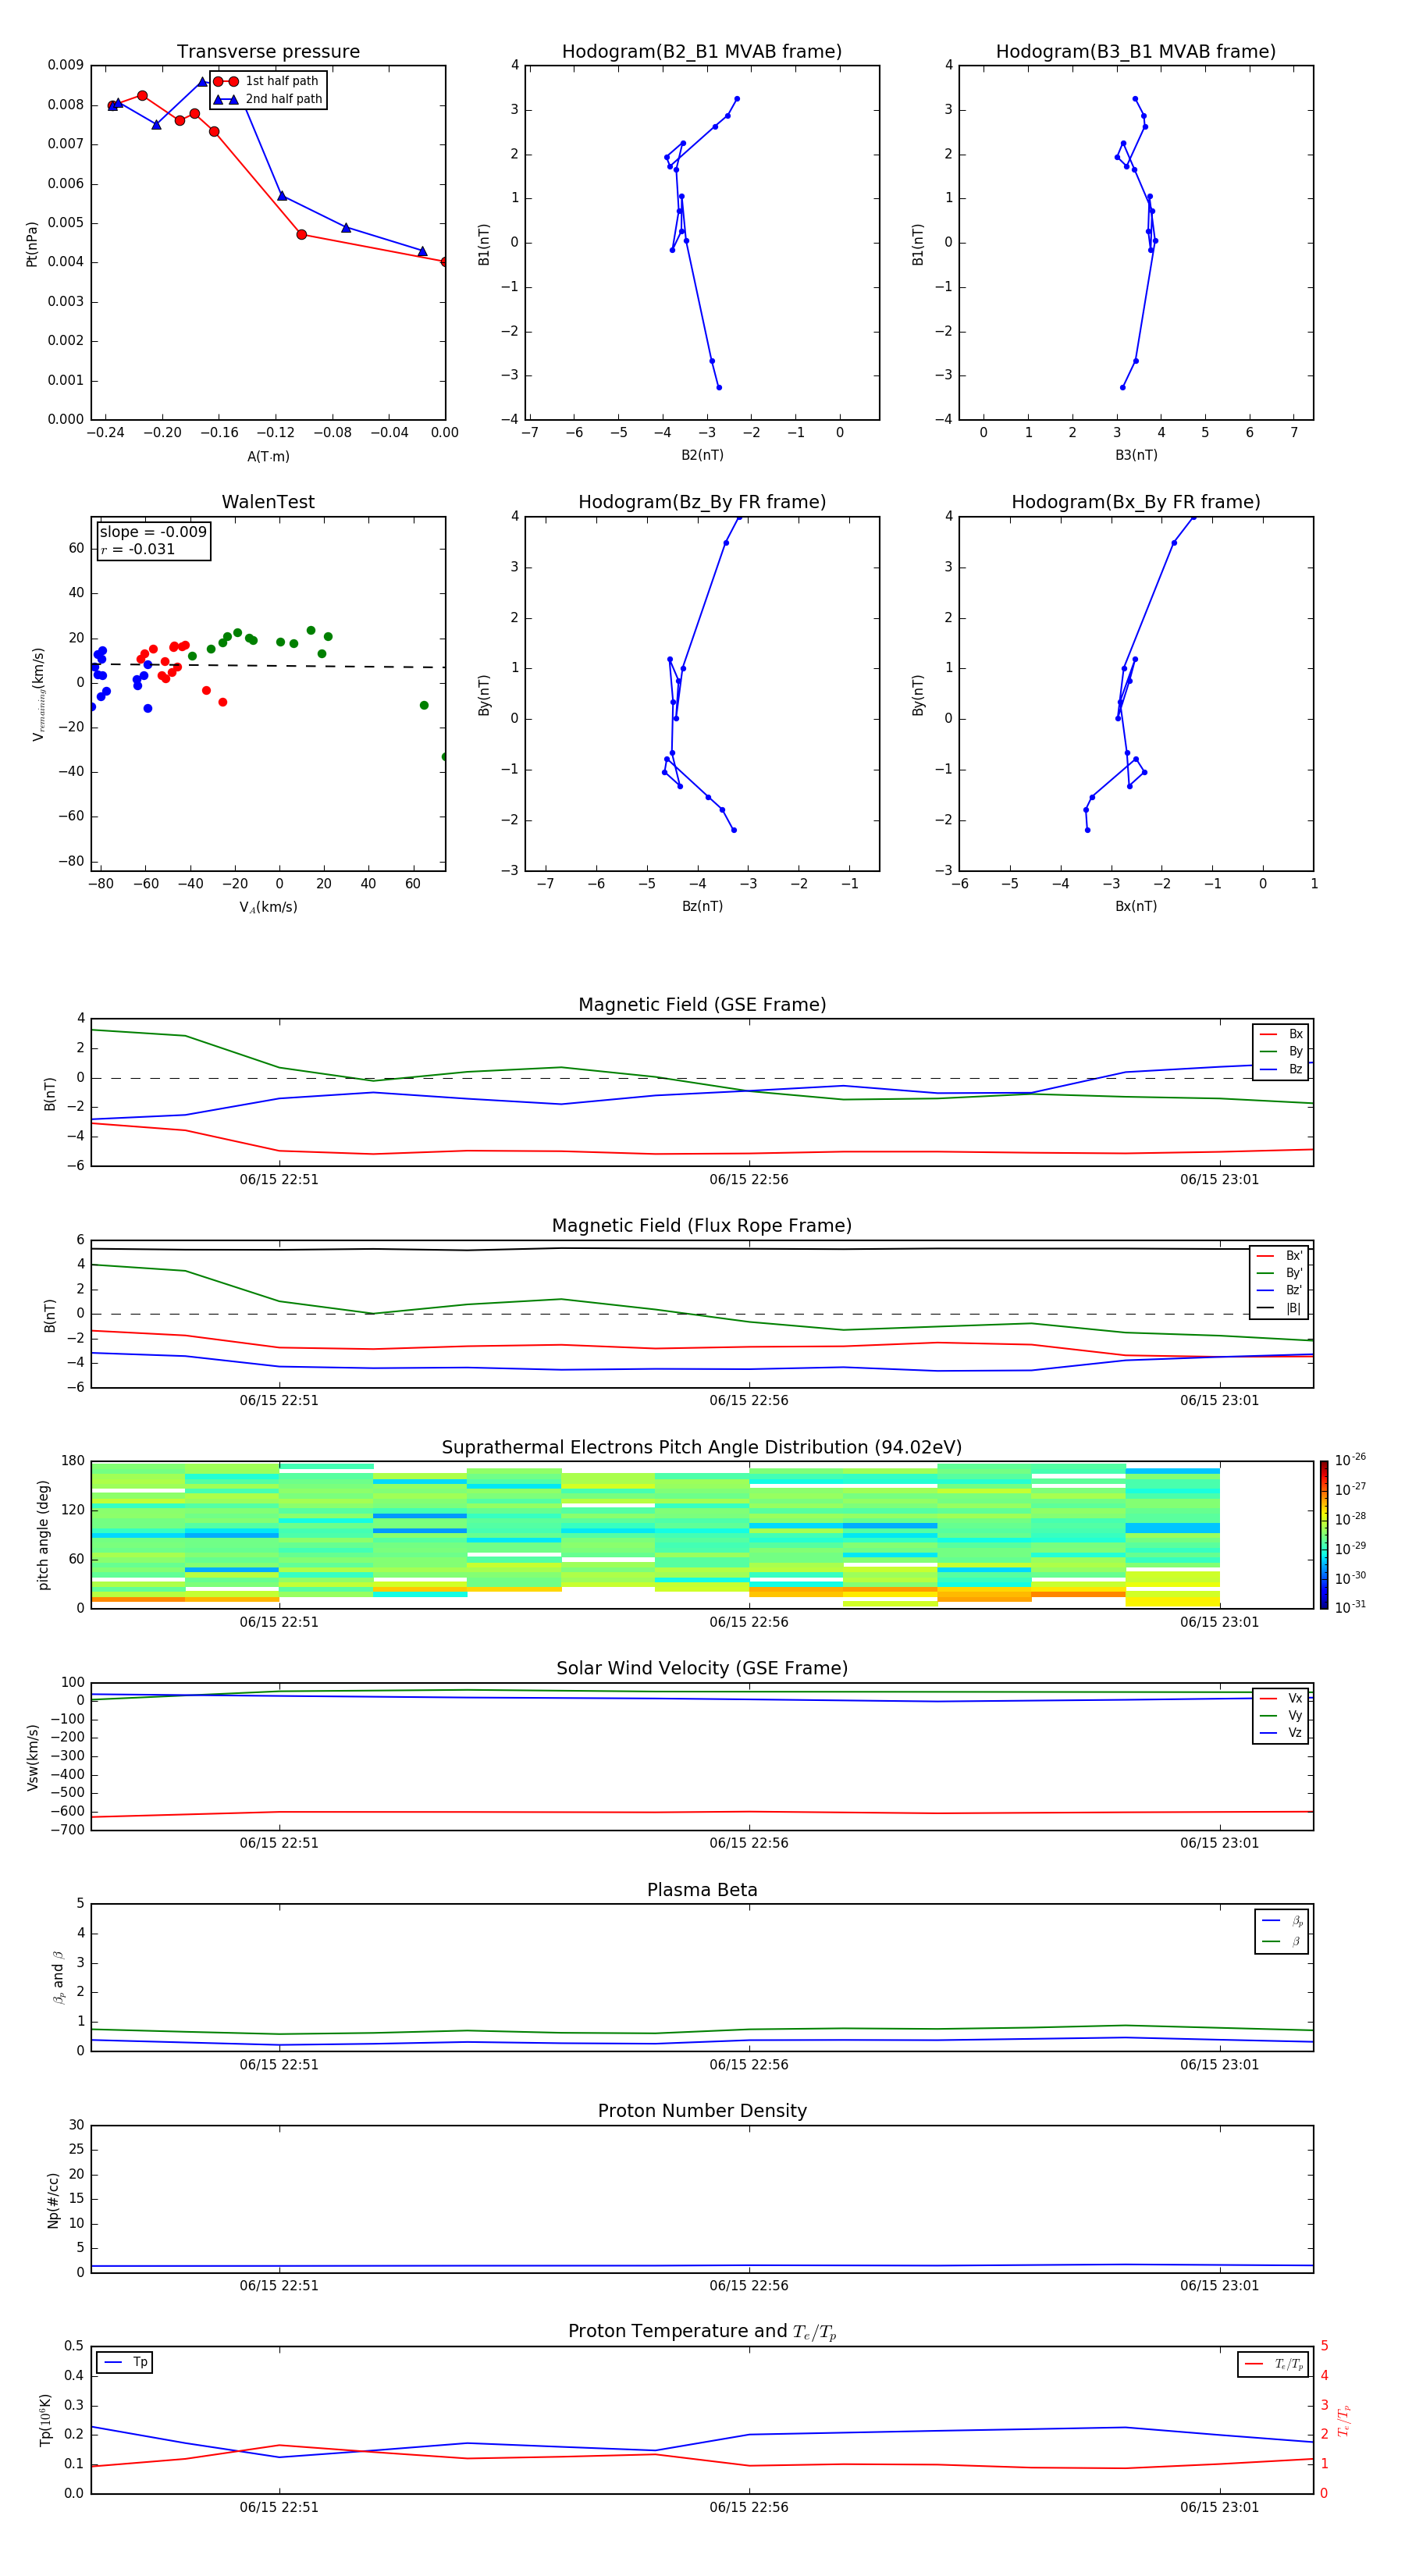The height and width of the screenshot is (2576, 1405).
Task: Click the 'WalenTest' plot title
Action: (x=268, y=502)
